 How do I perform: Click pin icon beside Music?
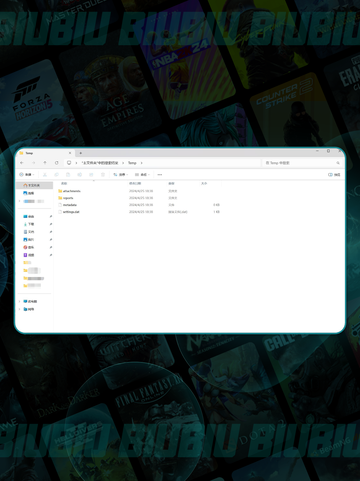tap(51, 247)
